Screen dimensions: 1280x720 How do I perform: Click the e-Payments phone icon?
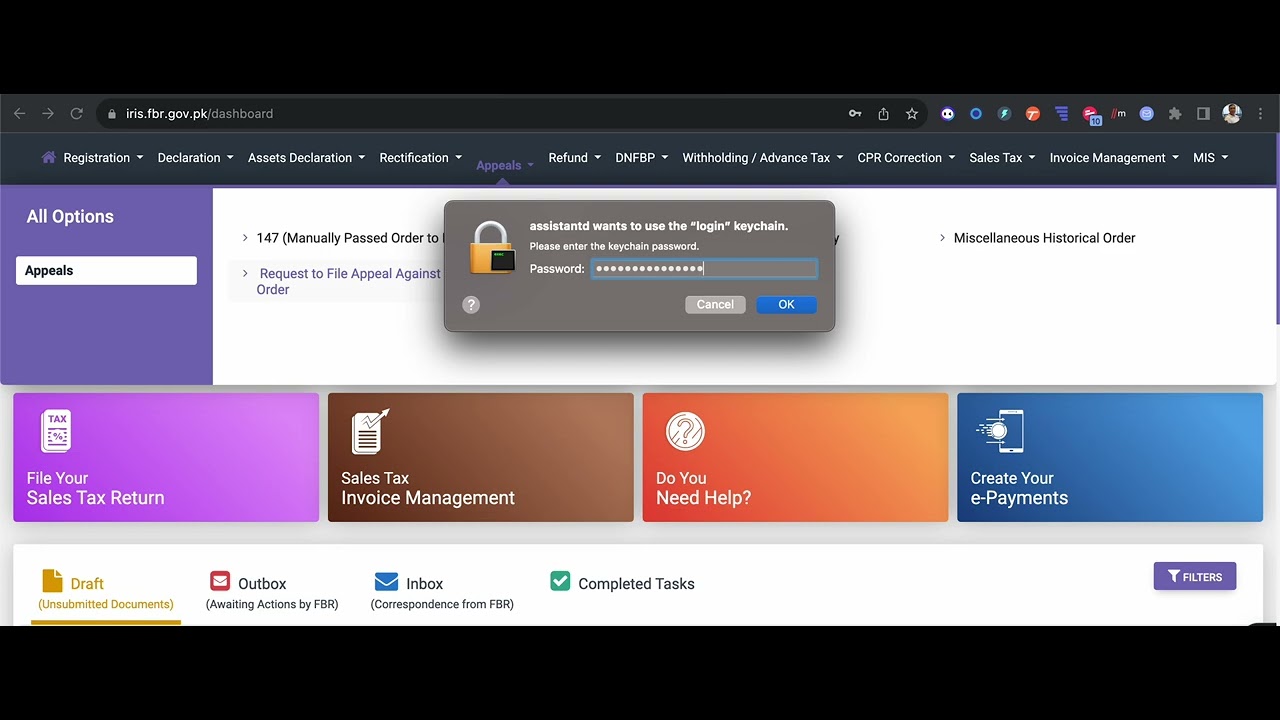[x=1000, y=431]
